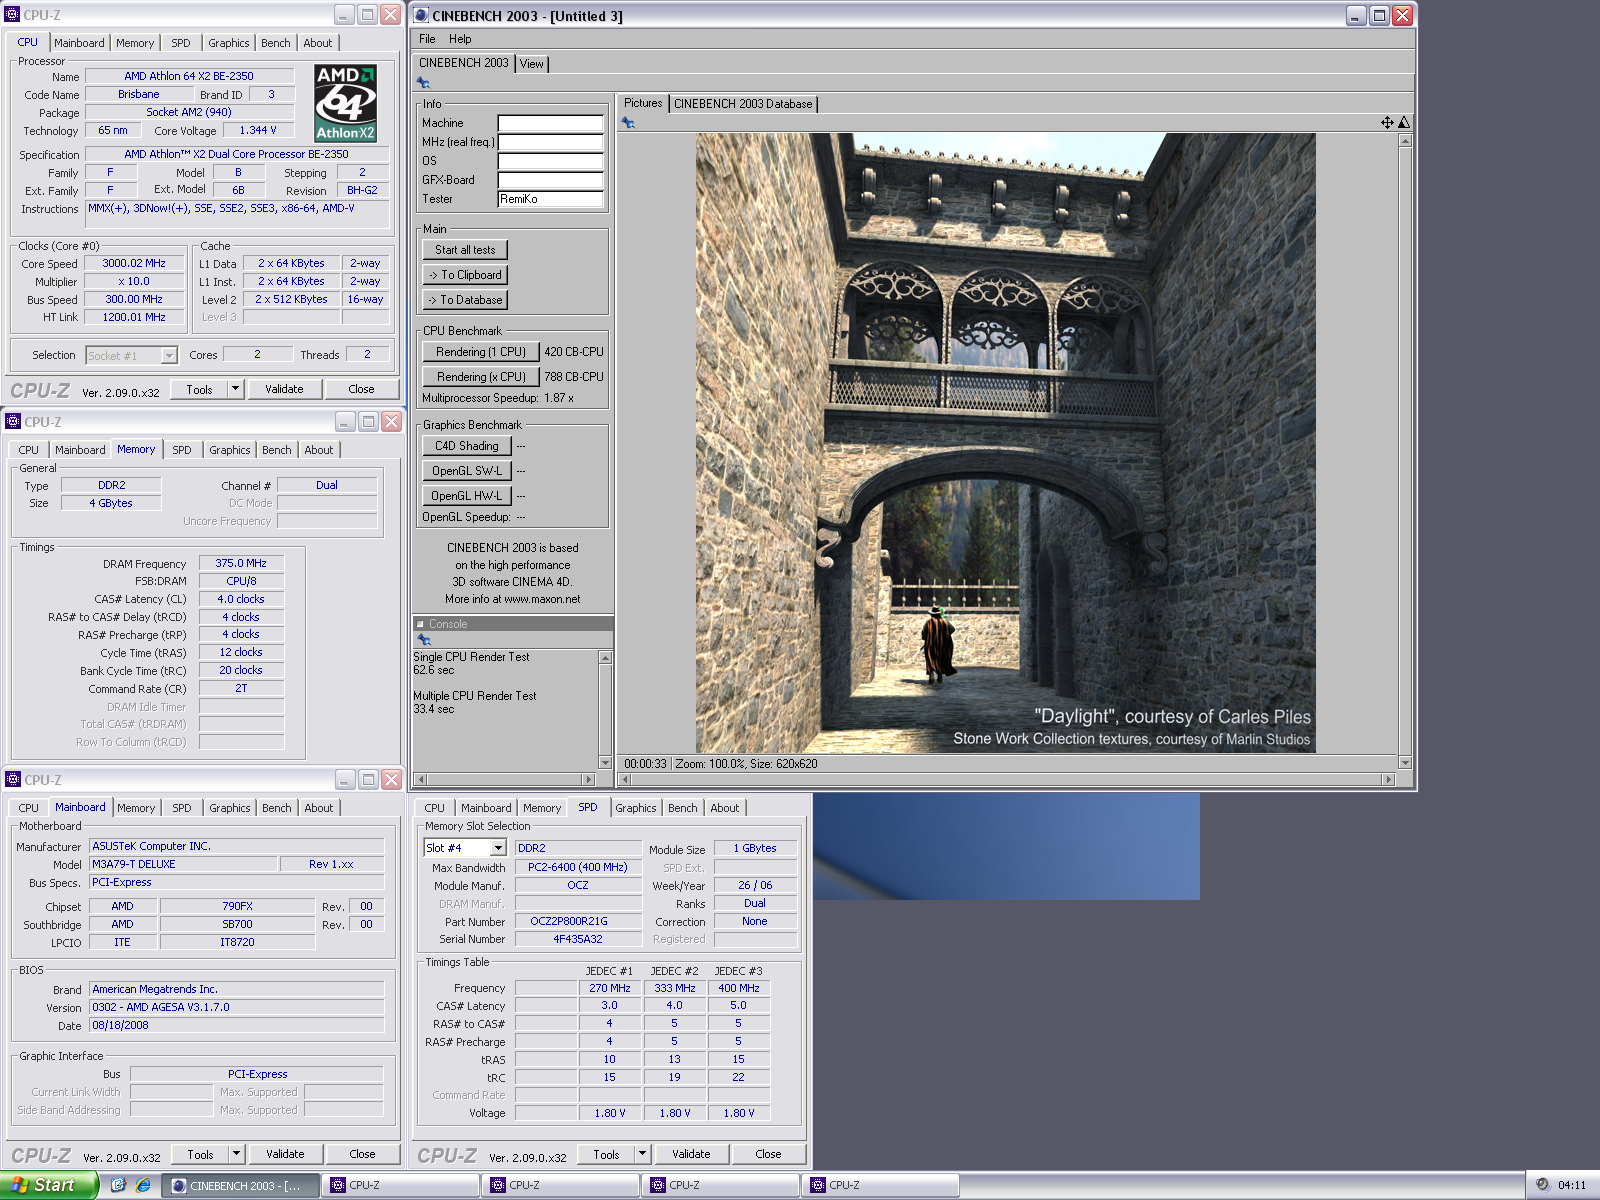The width and height of the screenshot is (1600, 1200).
Task: Open Tools dropdown arrow in CPU tab window
Action: pyautogui.click(x=236, y=389)
